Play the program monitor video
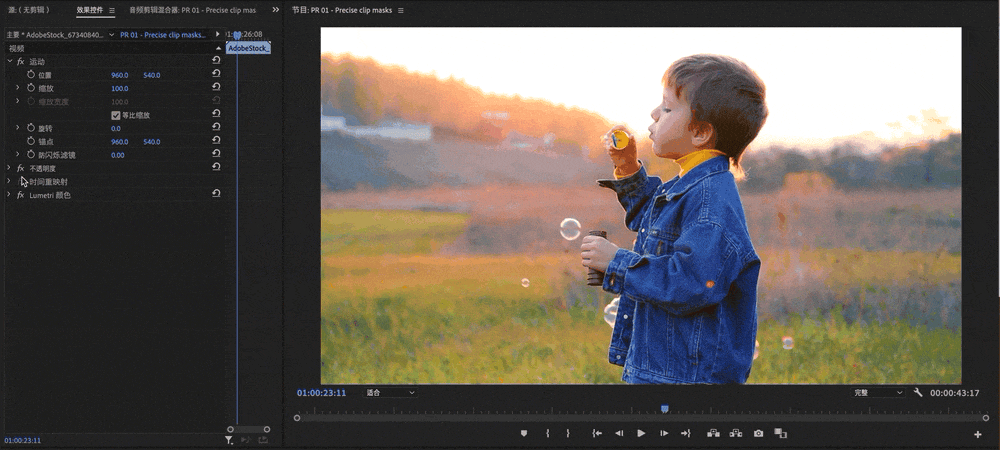This screenshot has width=1000, height=450. pos(641,433)
